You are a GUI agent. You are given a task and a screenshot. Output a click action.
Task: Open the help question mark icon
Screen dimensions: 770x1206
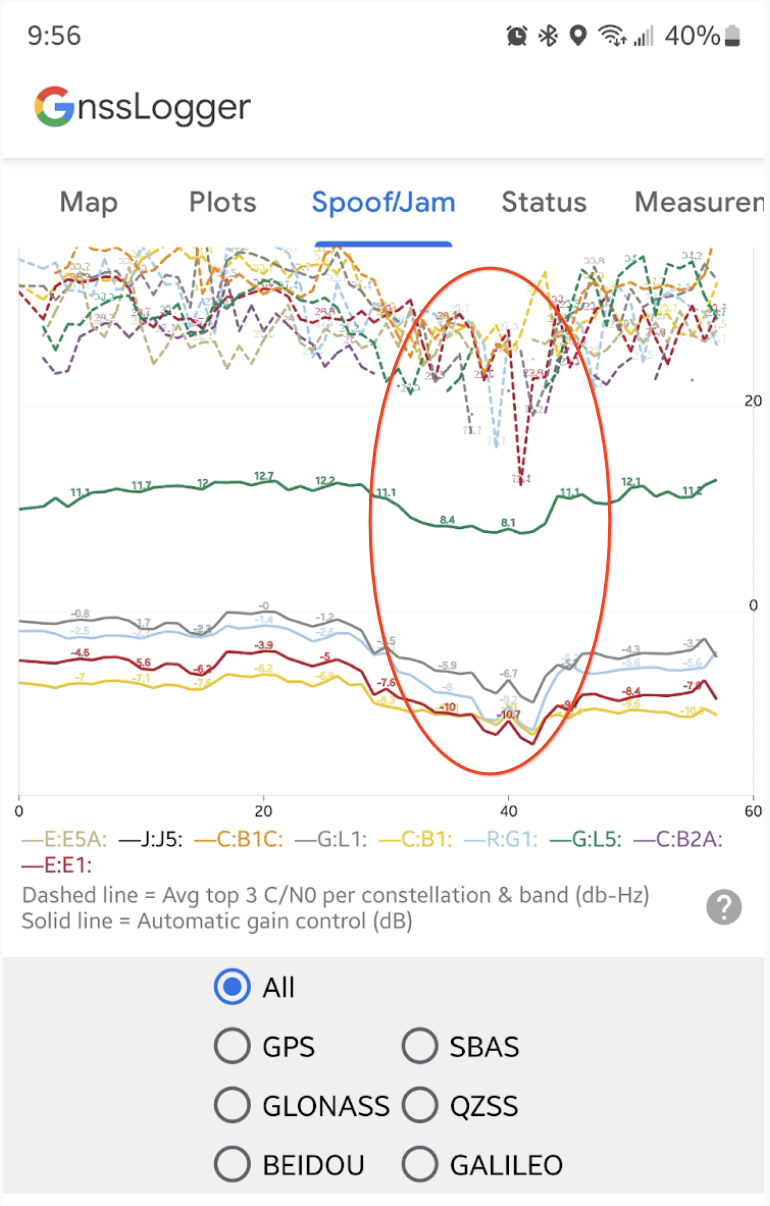[723, 907]
